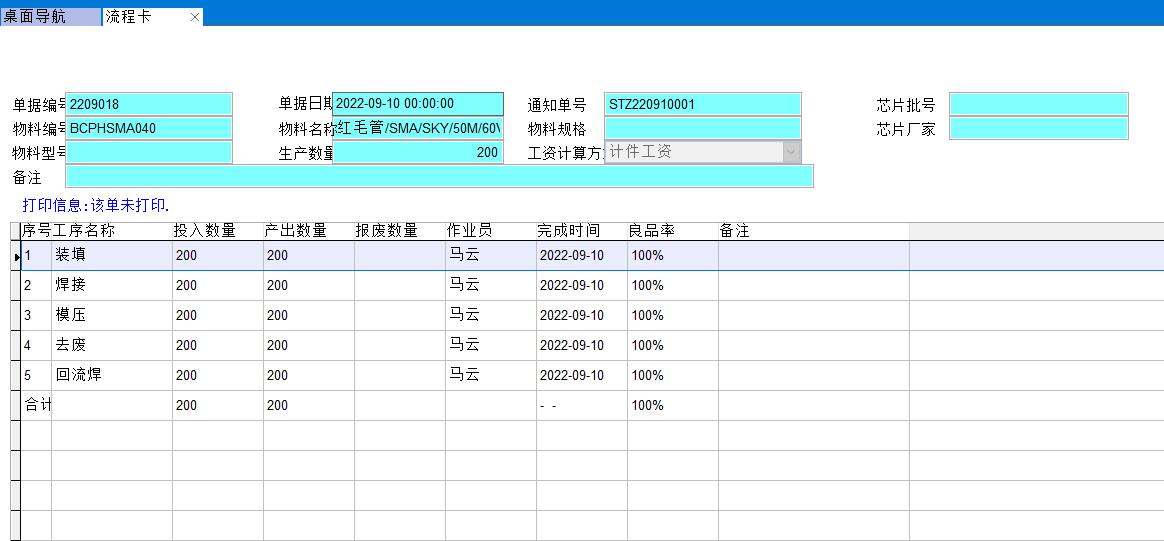The image size is (1164, 541).
Task: Close the 流程卡 tab with its X
Action: coord(195,17)
